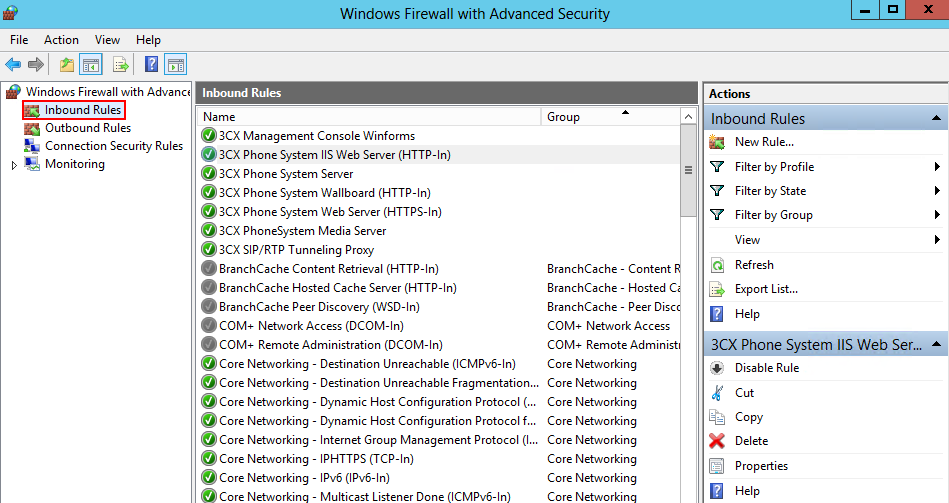Click the funnel icon for Filter by Profile
949x503 pixels.
[717, 166]
